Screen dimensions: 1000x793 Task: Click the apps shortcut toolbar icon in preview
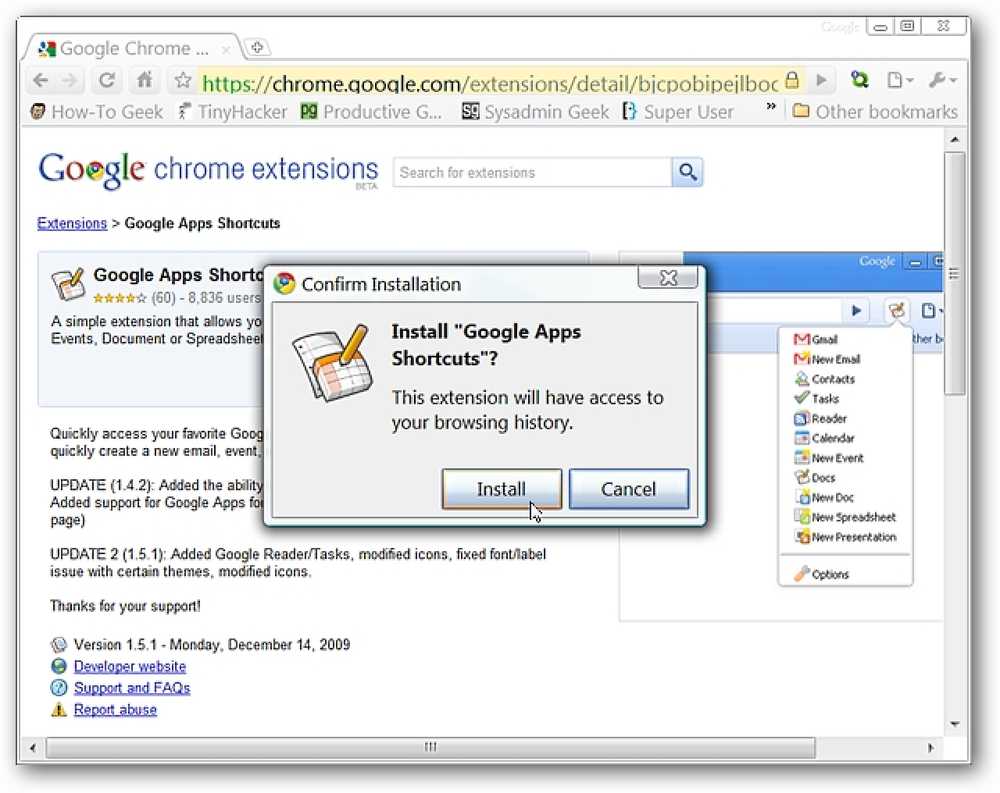click(897, 311)
